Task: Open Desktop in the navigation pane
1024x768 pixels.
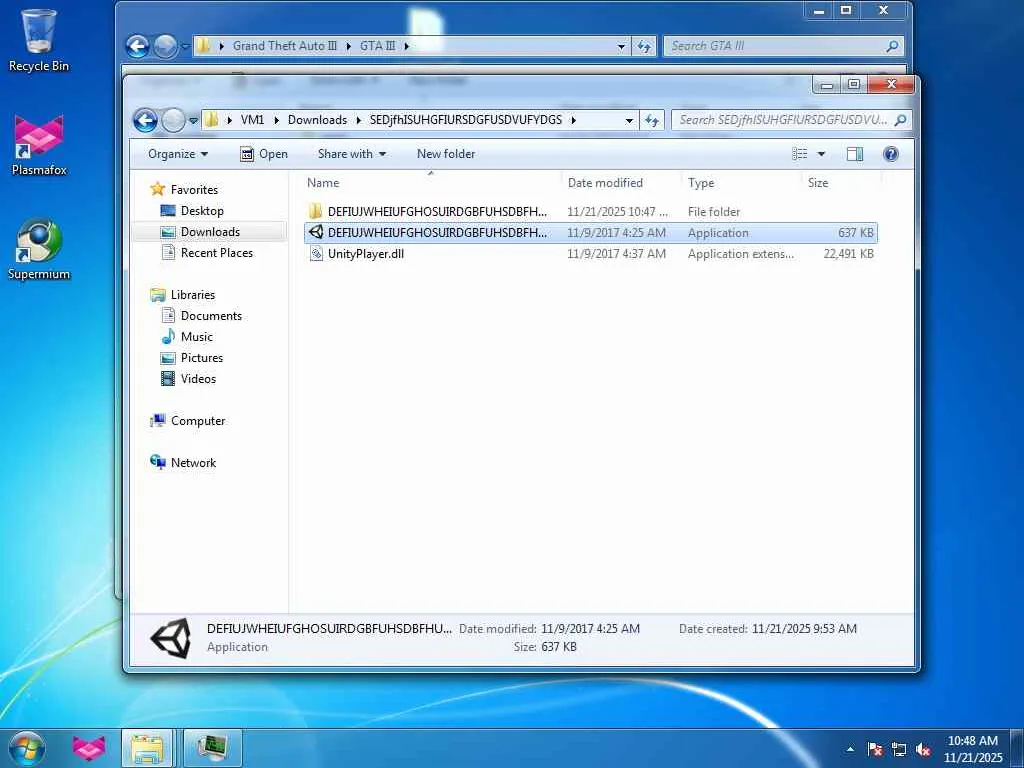Action: 202,210
